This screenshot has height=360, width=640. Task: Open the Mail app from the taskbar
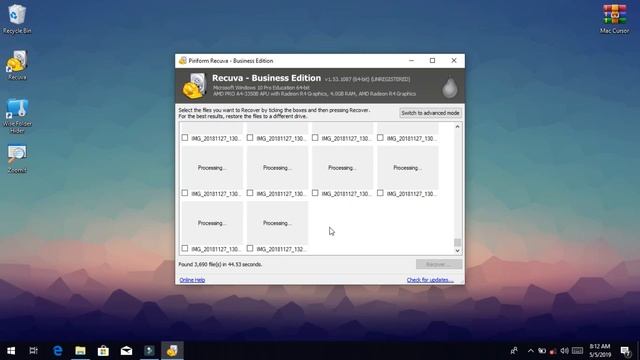pyautogui.click(x=126, y=351)
